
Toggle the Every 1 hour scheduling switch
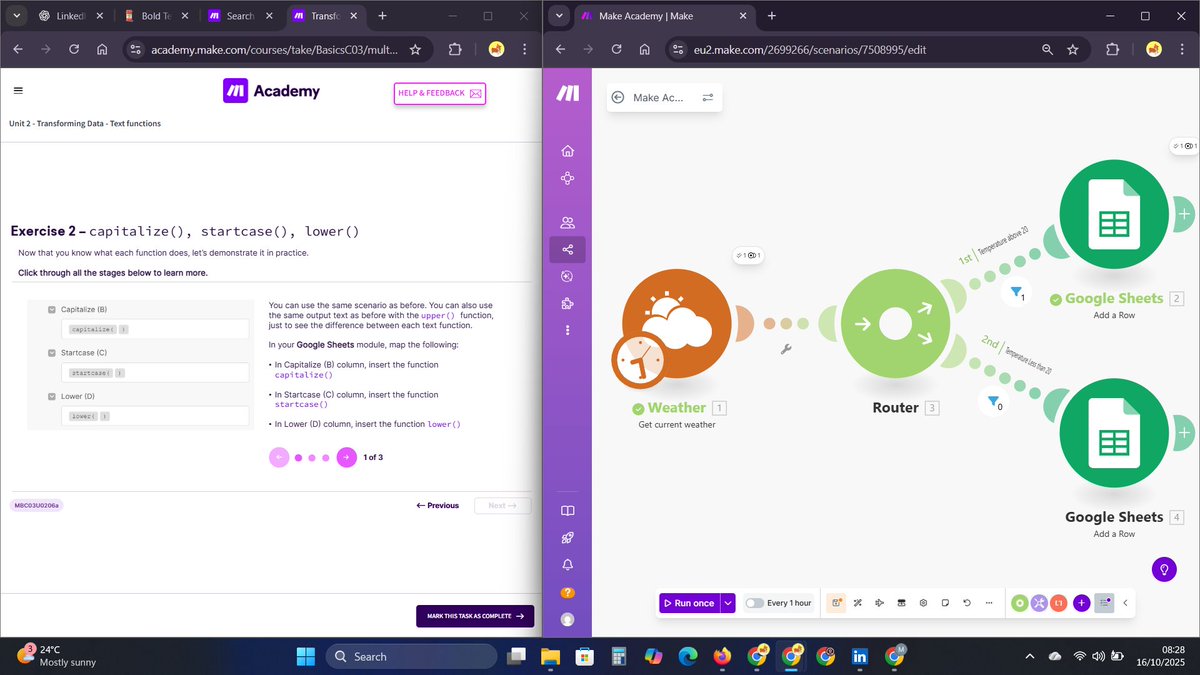point(754,603)
